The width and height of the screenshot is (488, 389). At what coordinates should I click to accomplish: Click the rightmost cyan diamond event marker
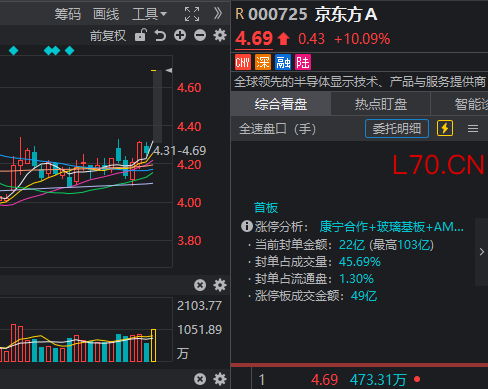tap(70, 51)
